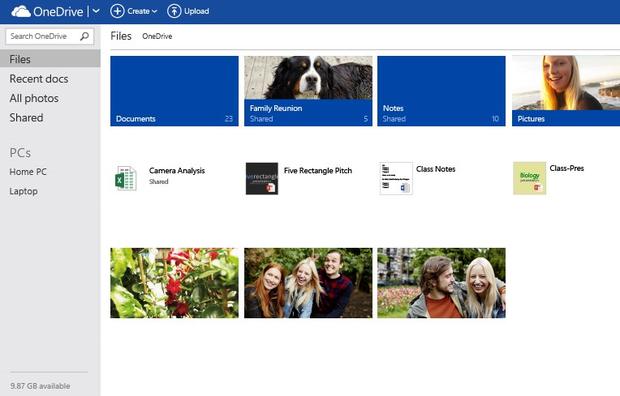The image size is (620, 396).
Task: Open the Laptop link under PCs
Action: click(x=24, y=191)
